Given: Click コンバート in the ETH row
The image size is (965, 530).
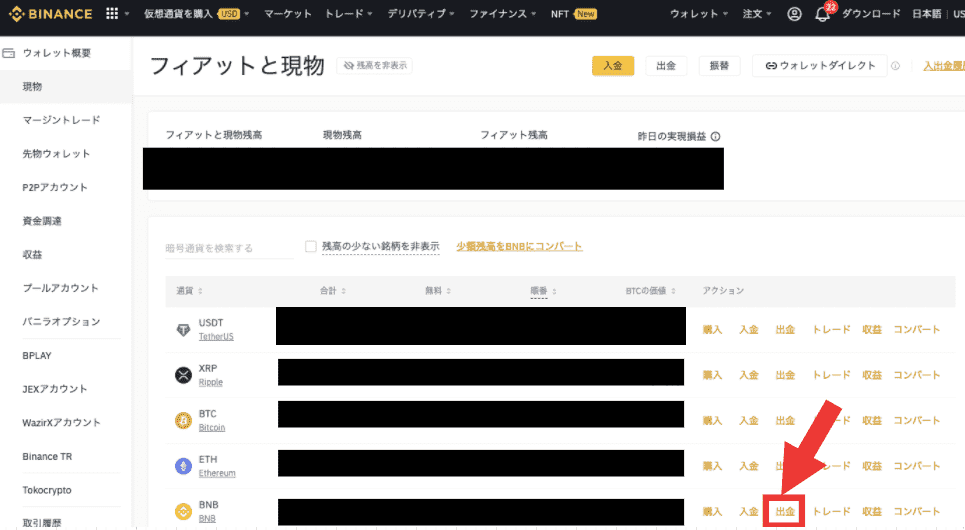Looking at the screenshot, I should [x=916, y=466].
